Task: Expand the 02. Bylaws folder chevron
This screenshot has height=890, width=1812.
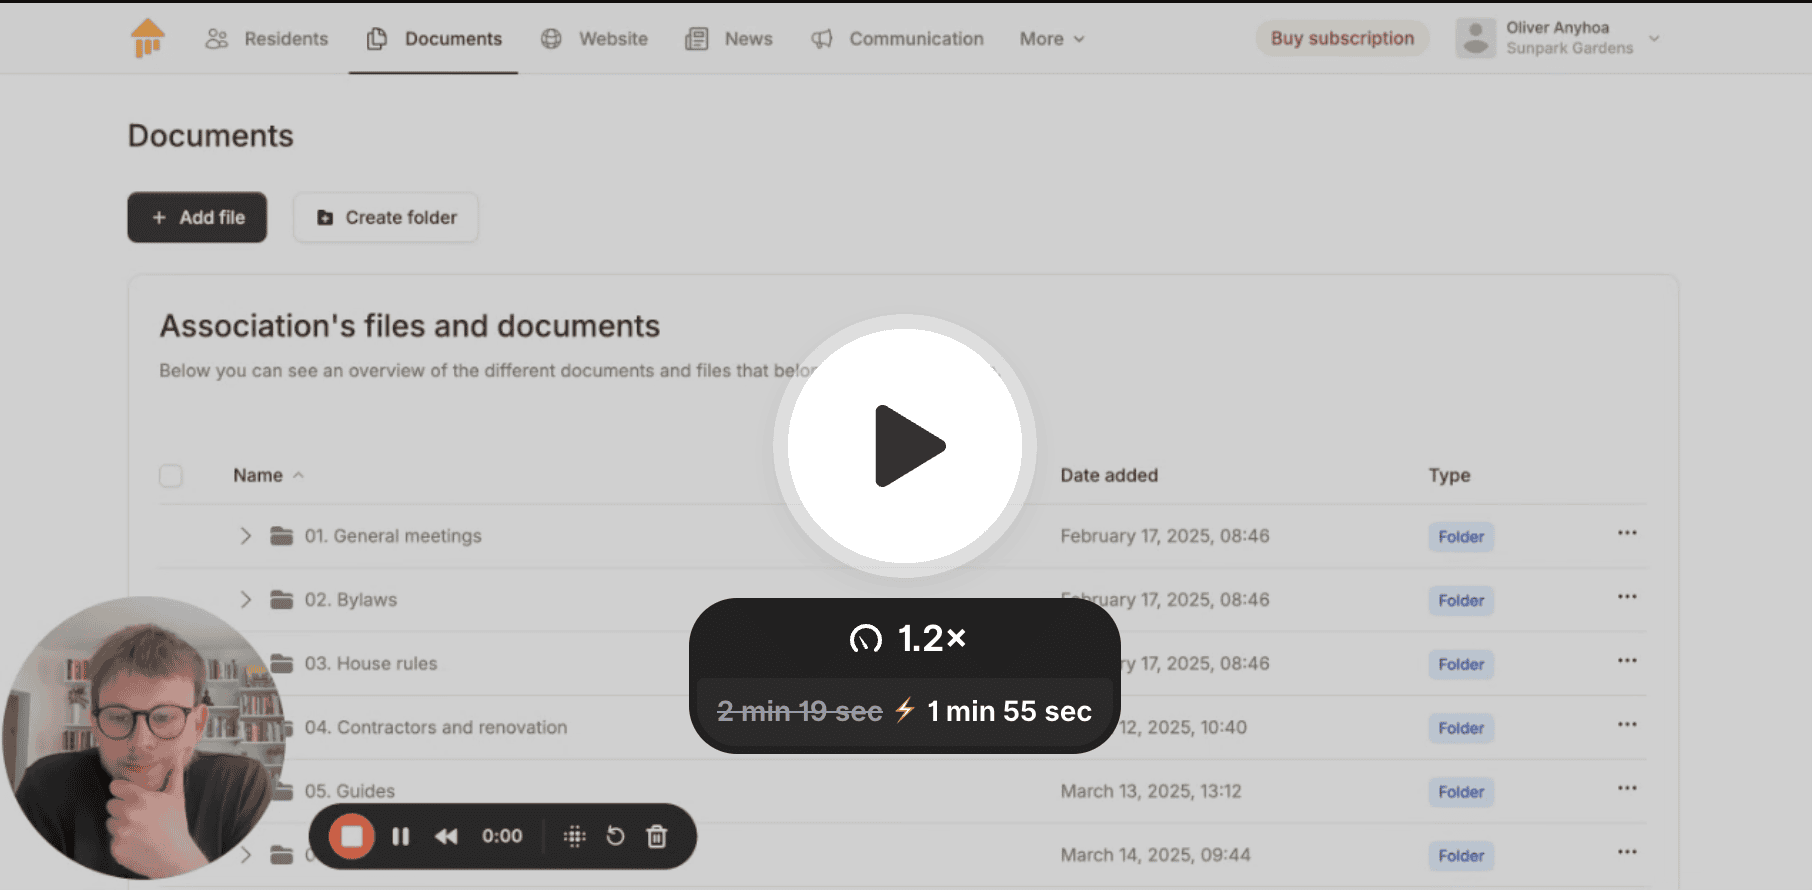Action: (x=245, y=600)
